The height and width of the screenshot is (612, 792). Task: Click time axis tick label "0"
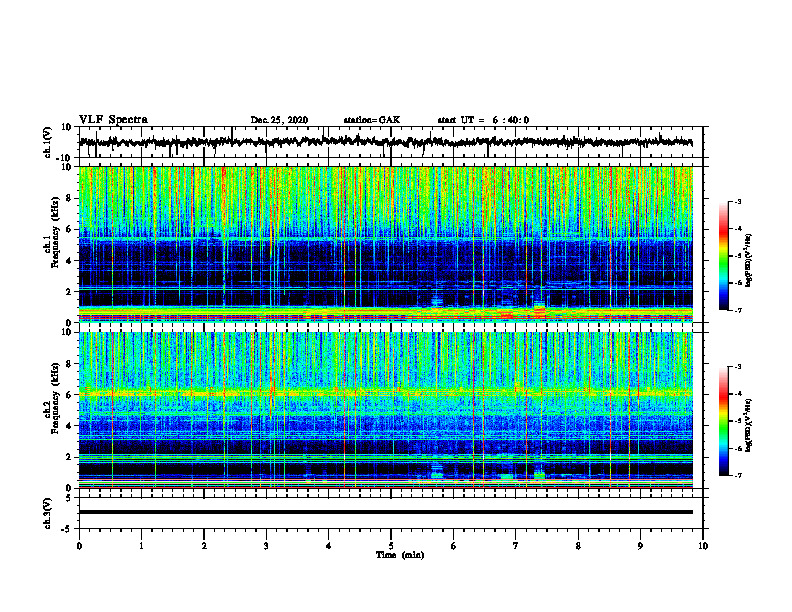pos(79,546)
